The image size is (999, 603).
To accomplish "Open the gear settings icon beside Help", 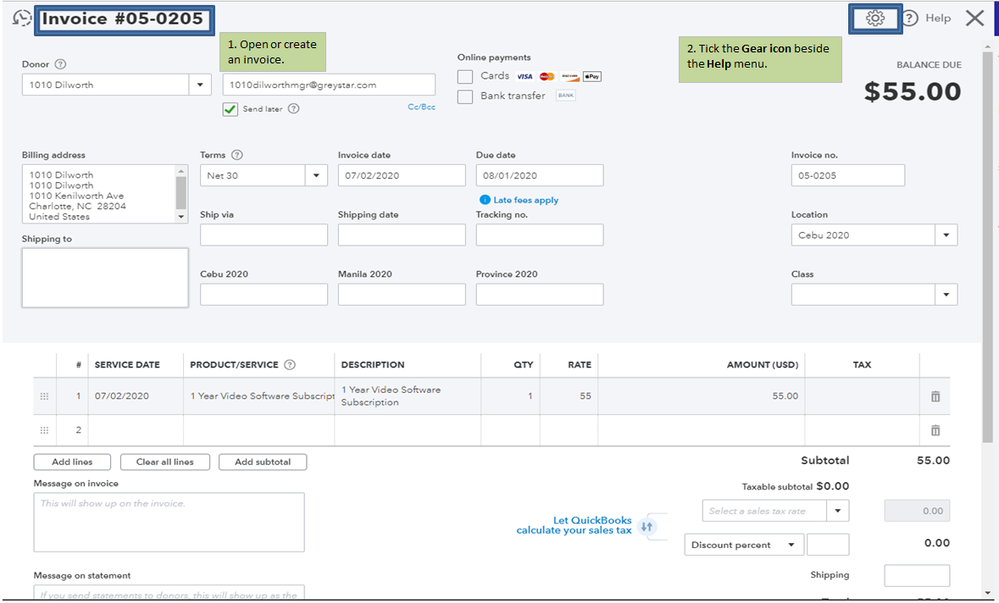I will [x=875, y=18].
